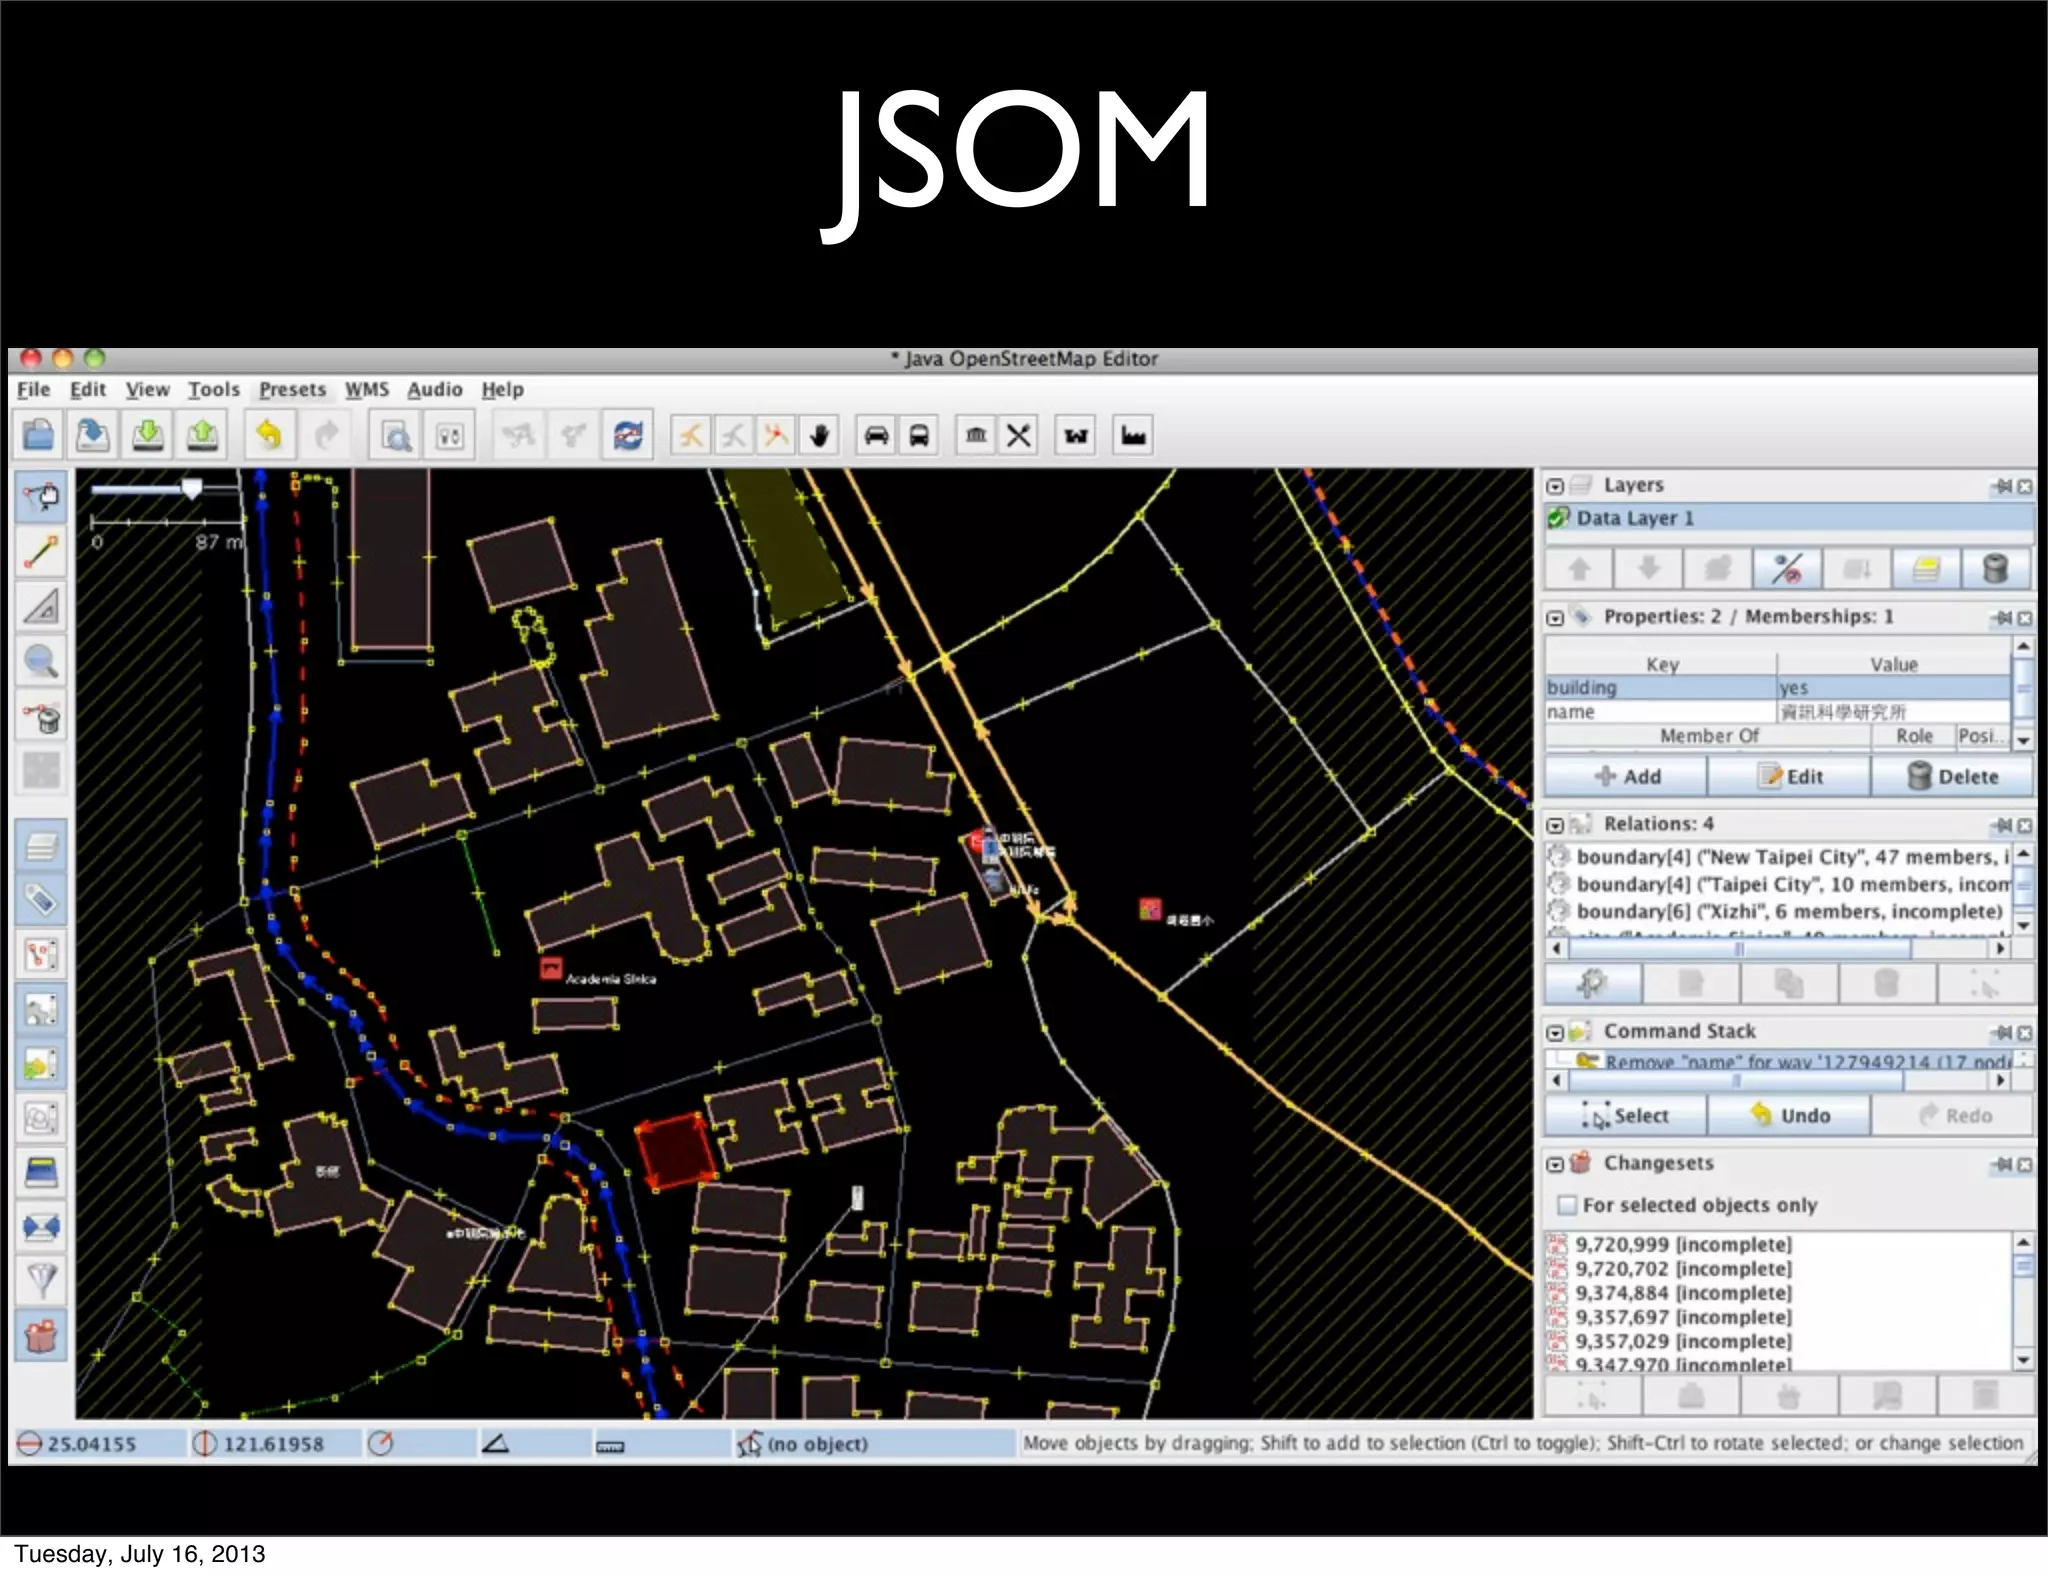Open the search (magnifier page) toolbar icon

tap(396, 436)
